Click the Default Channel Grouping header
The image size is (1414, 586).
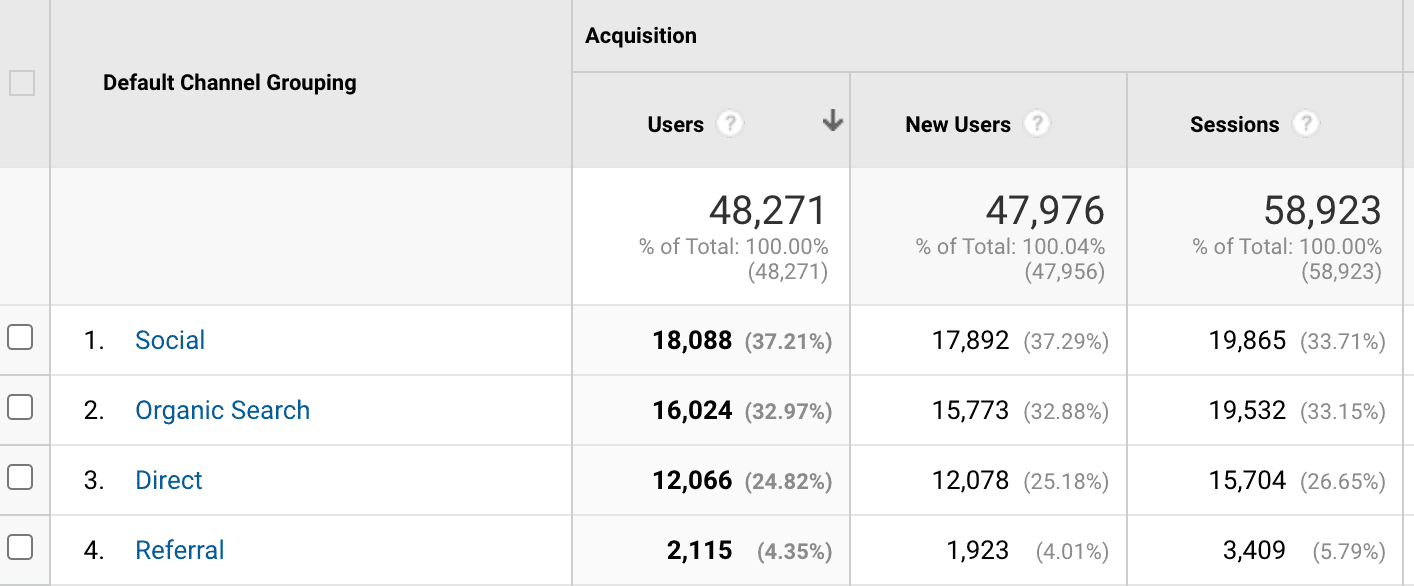tap(230, 83)
